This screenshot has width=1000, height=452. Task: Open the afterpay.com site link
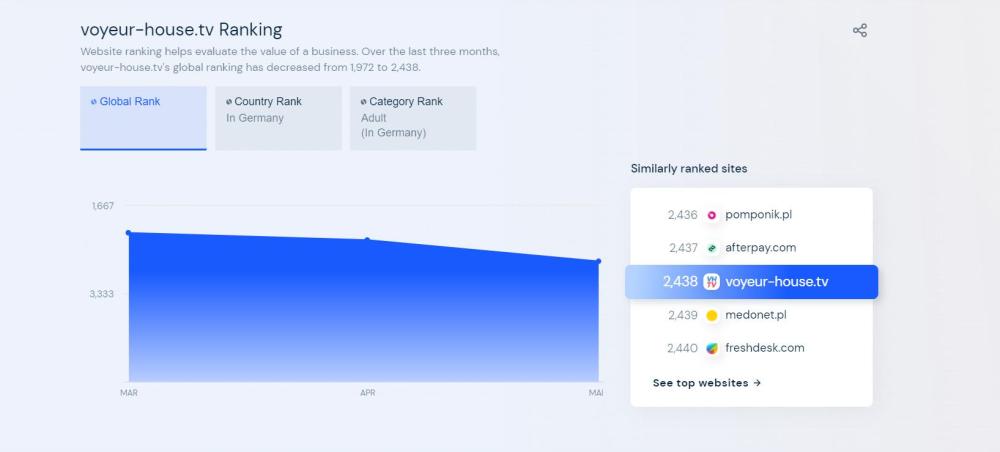(x=760, y=248)
